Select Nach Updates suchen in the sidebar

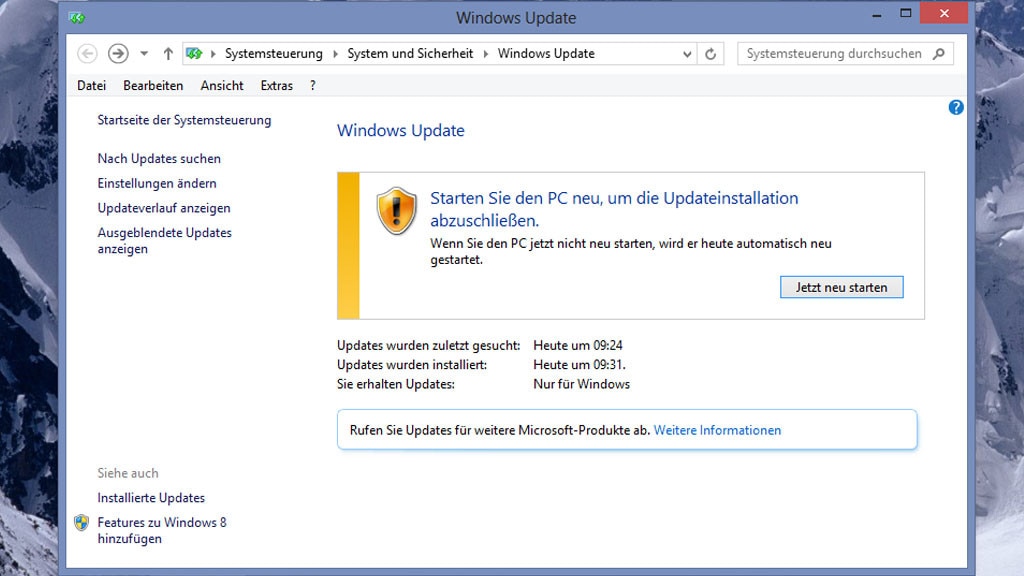159,158
